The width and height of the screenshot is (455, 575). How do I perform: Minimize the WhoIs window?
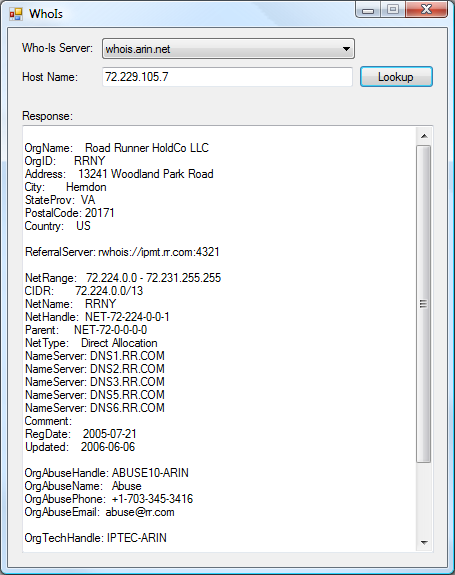tap(368, 10)
